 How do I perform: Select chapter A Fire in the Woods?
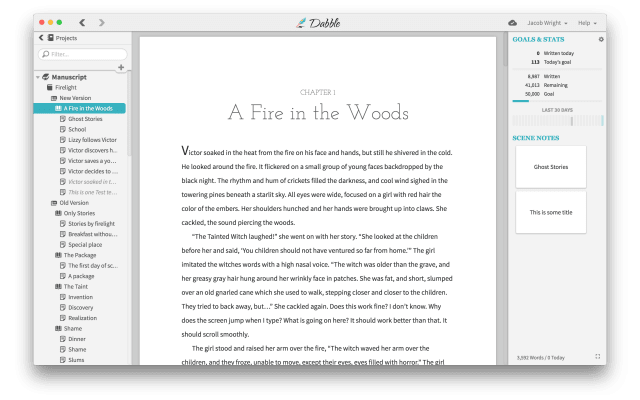(80, 108)
